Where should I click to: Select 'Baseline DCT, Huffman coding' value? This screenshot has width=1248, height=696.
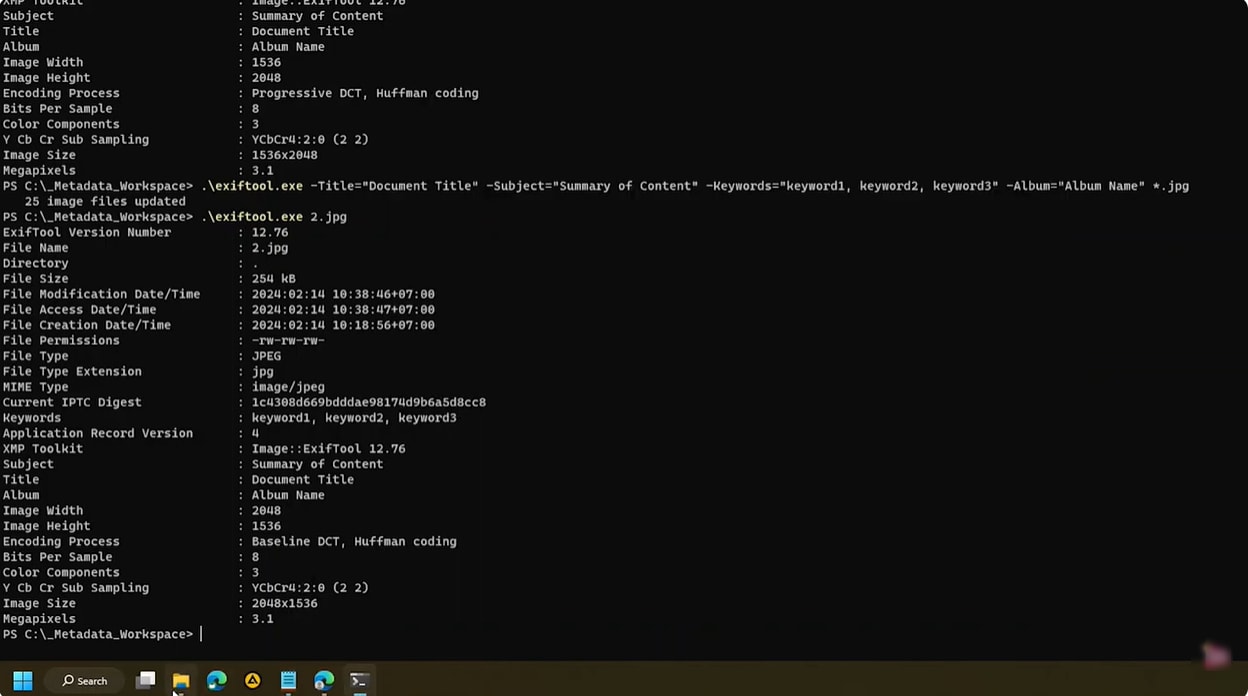click(354, 542)
